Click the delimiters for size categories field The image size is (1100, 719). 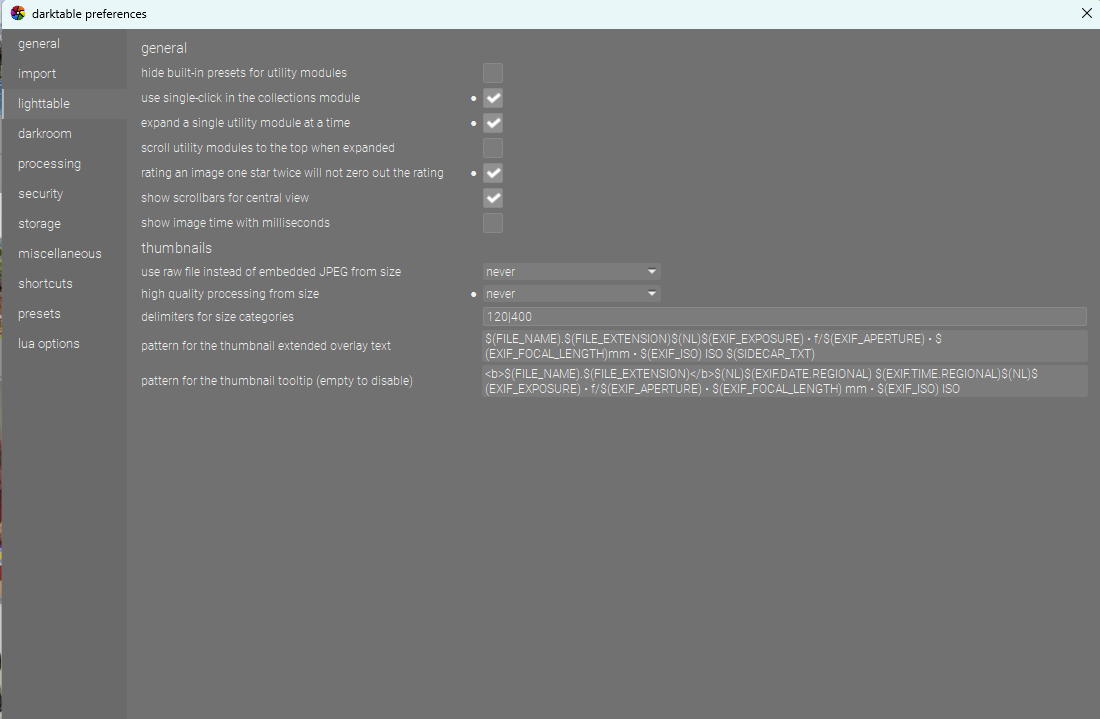784,316
